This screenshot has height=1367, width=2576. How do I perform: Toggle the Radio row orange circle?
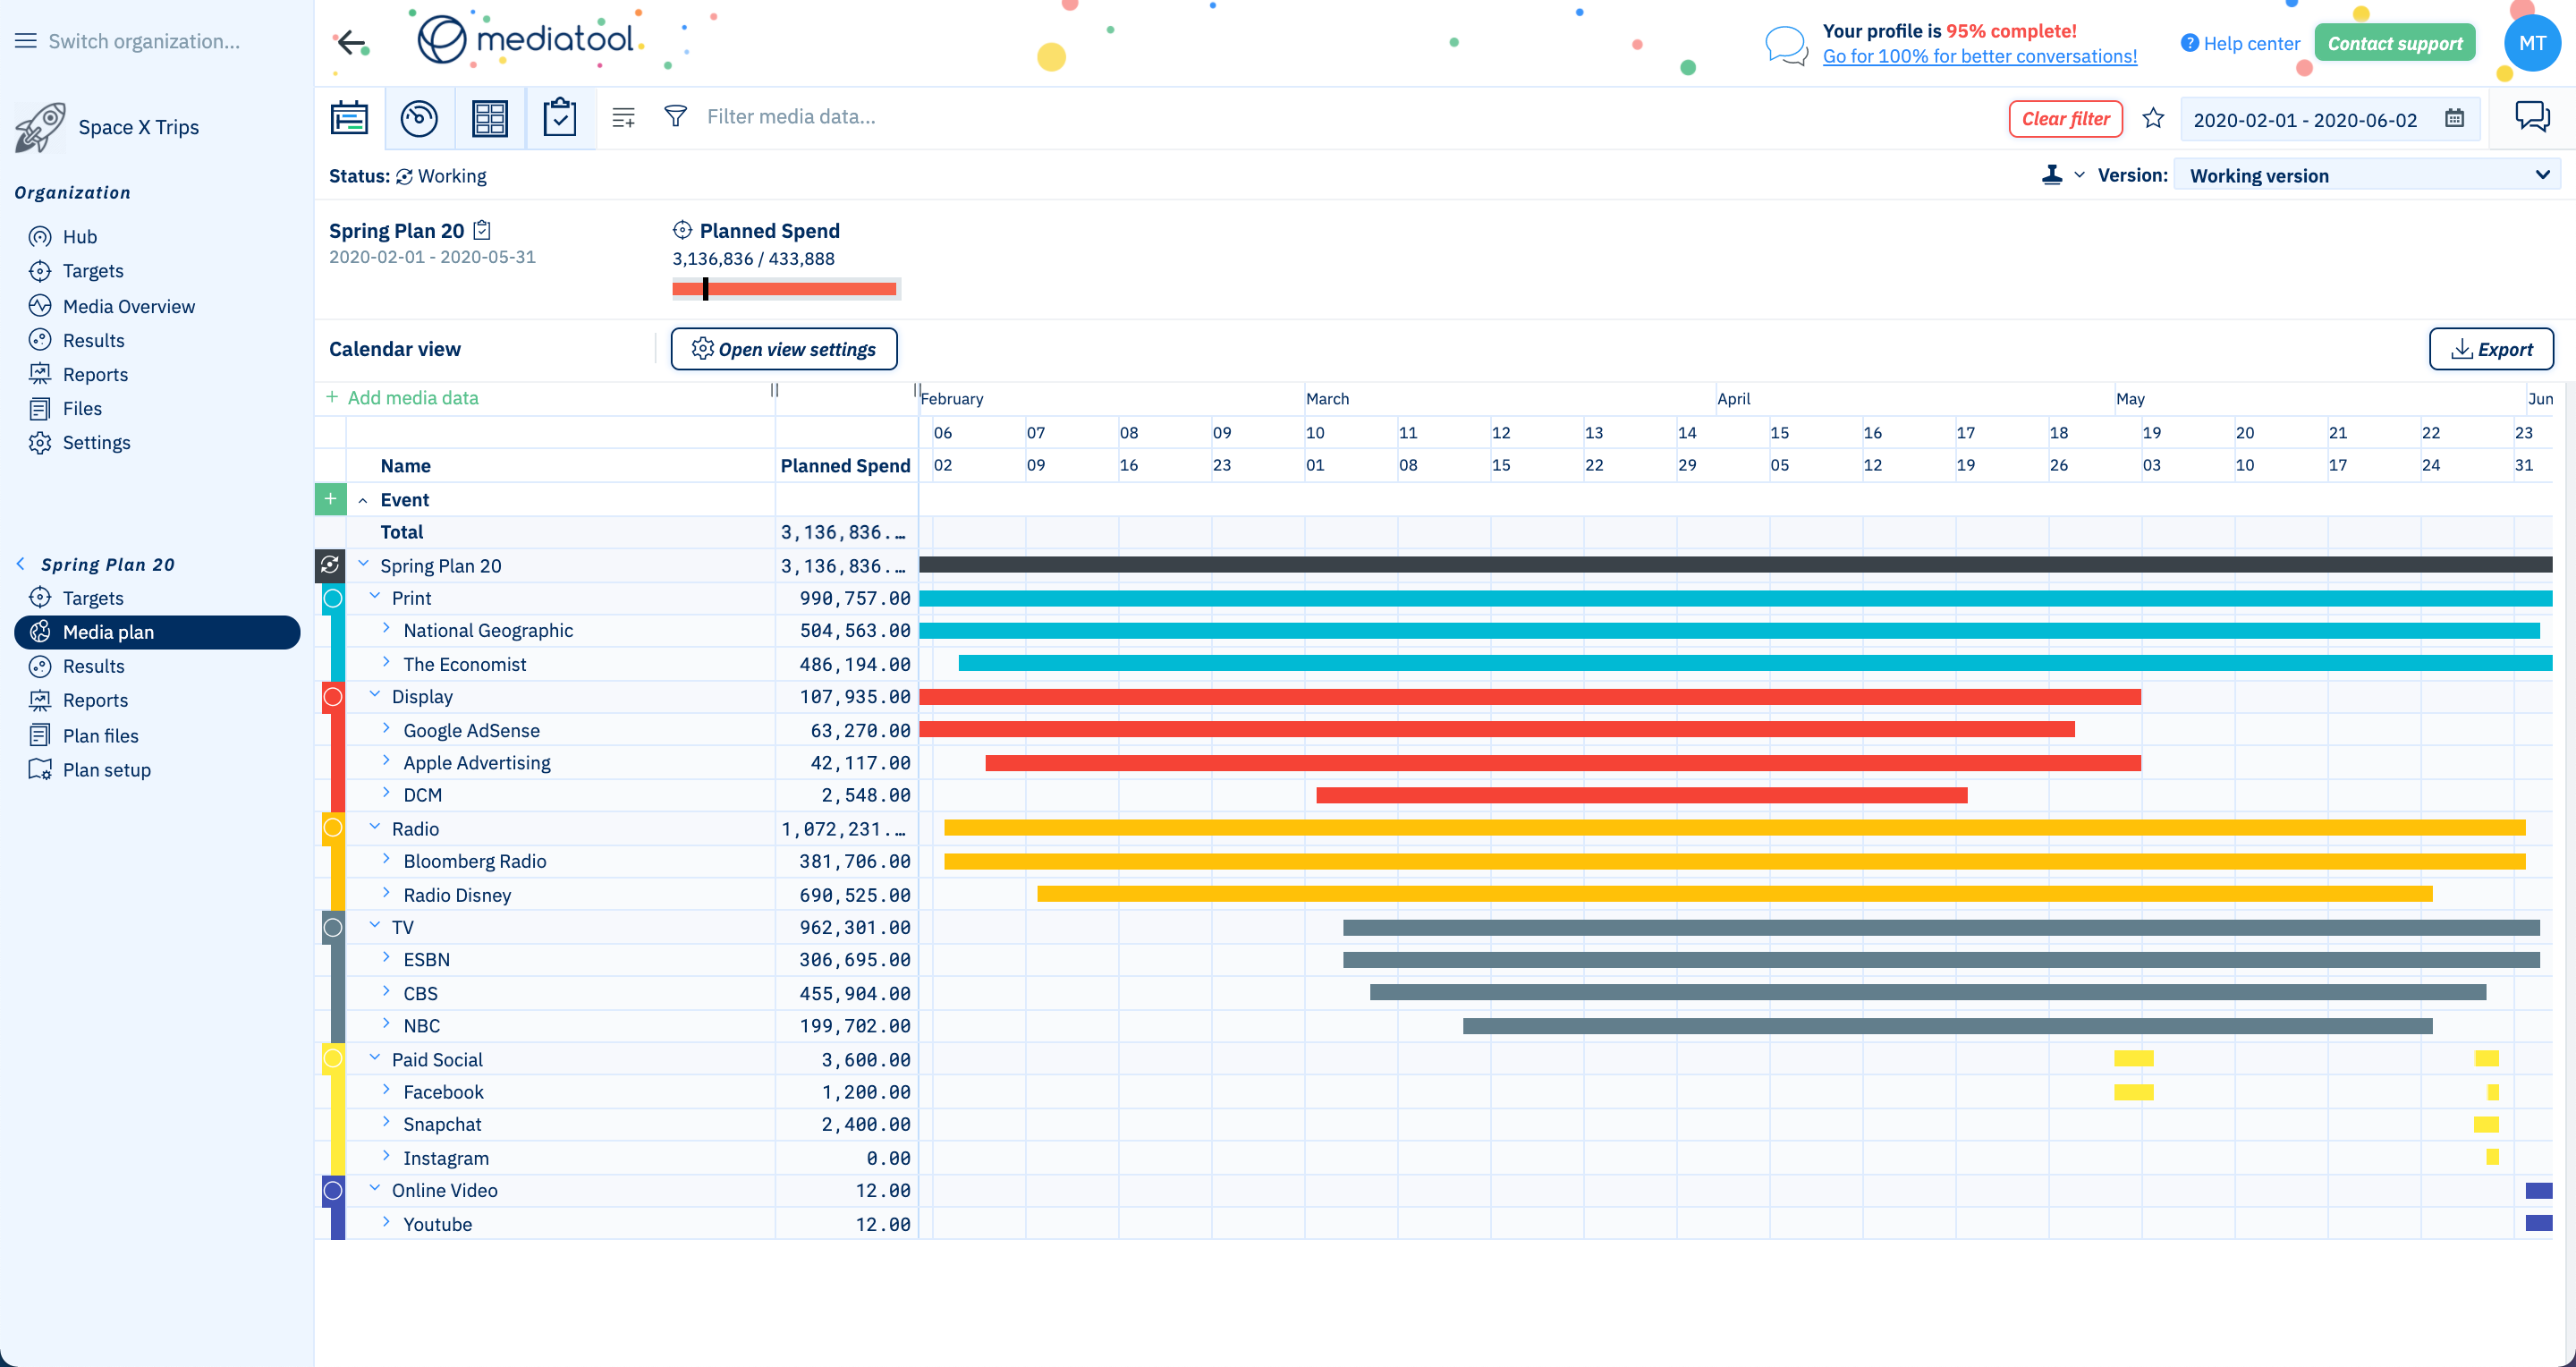click(333, 828)
